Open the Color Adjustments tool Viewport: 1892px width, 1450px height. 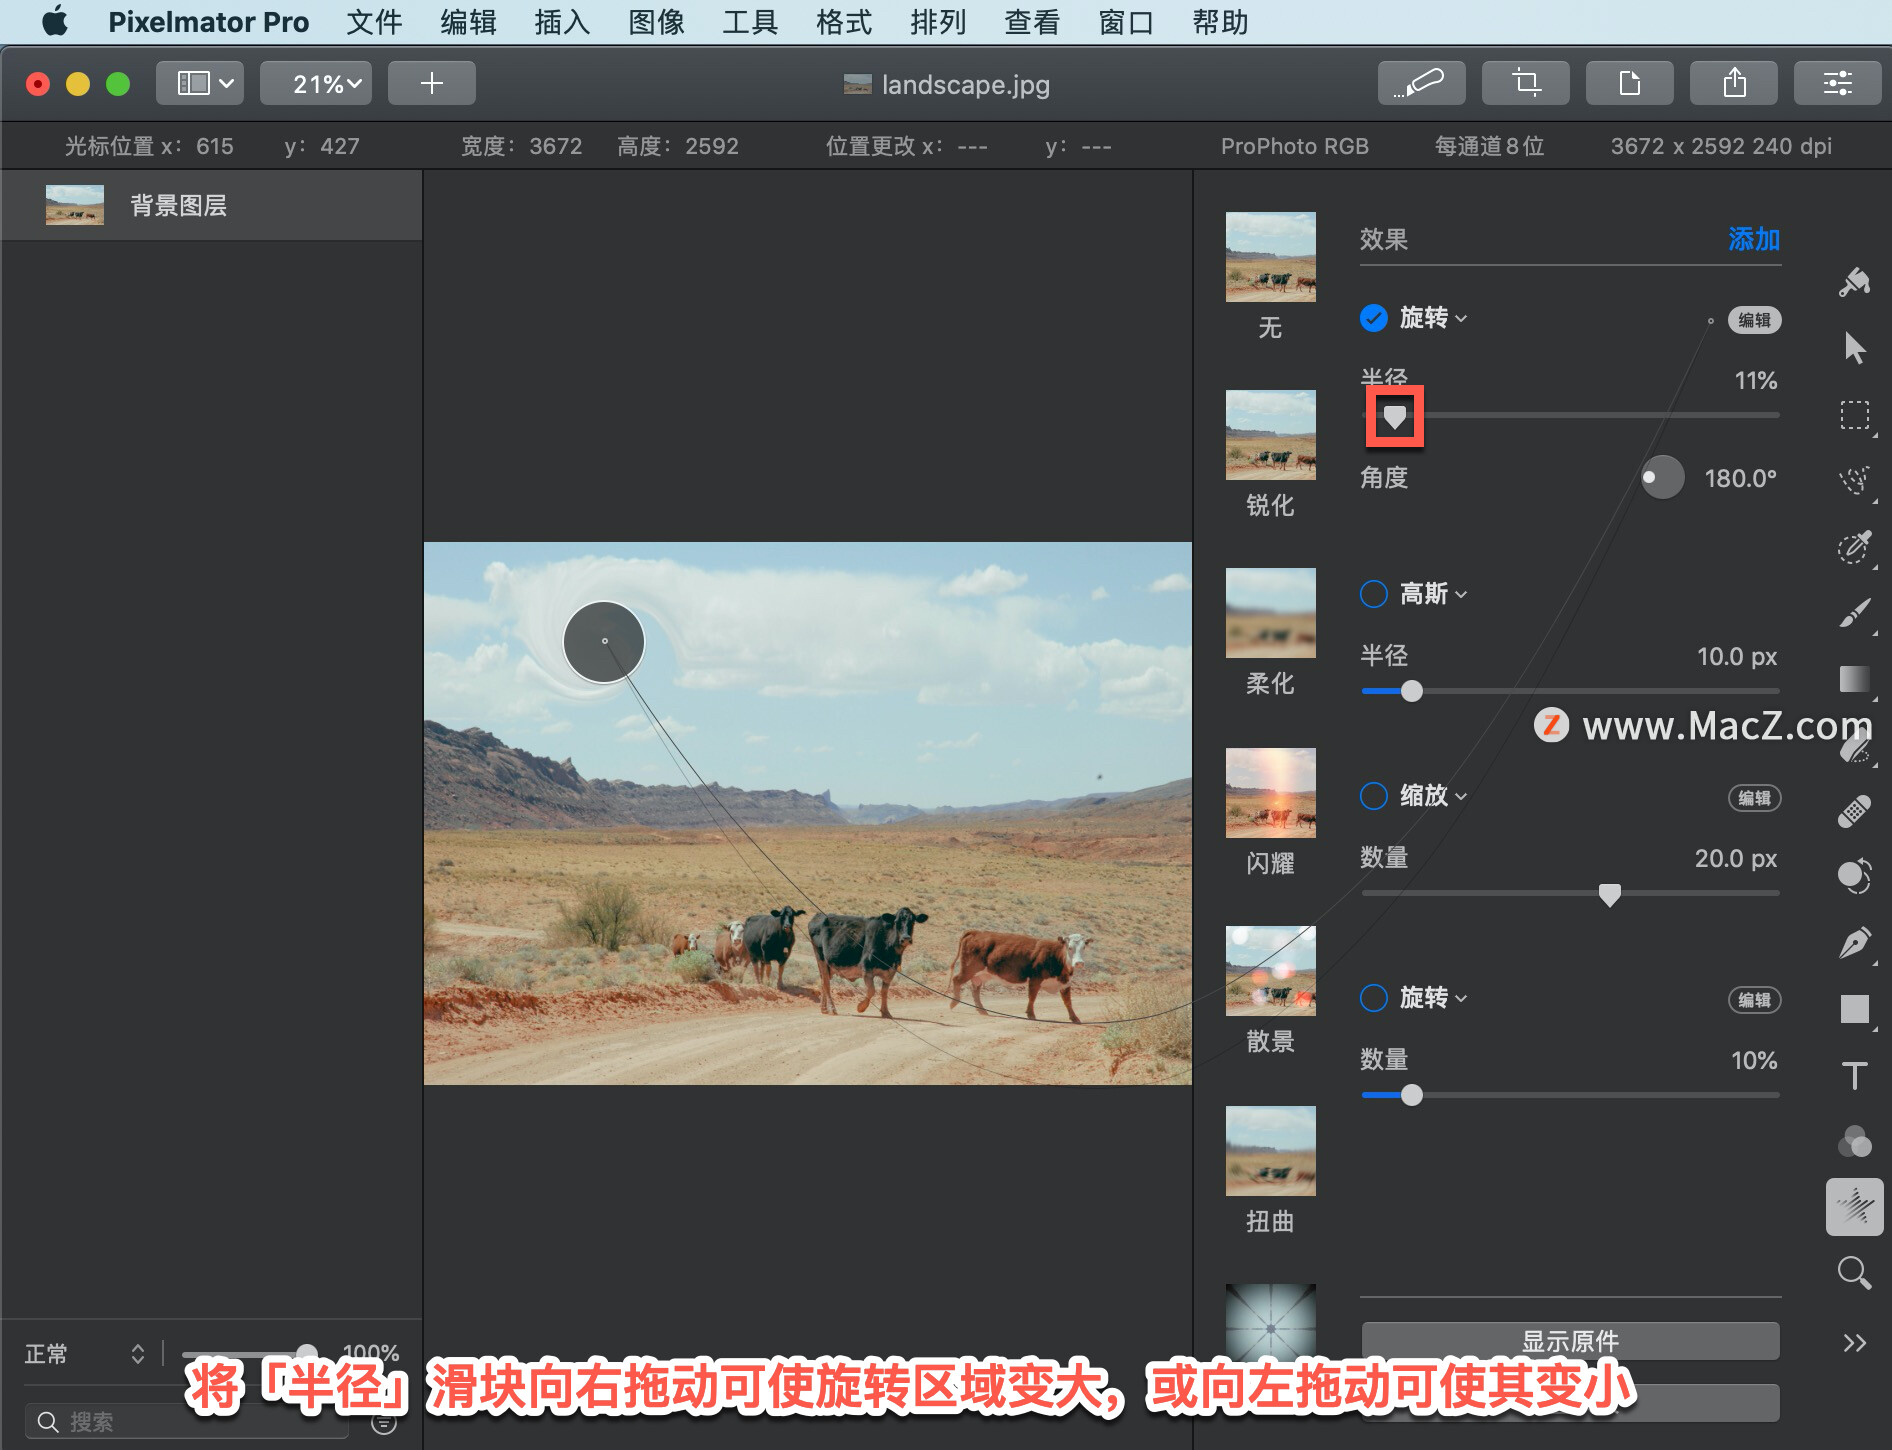click(1854, 1141)
